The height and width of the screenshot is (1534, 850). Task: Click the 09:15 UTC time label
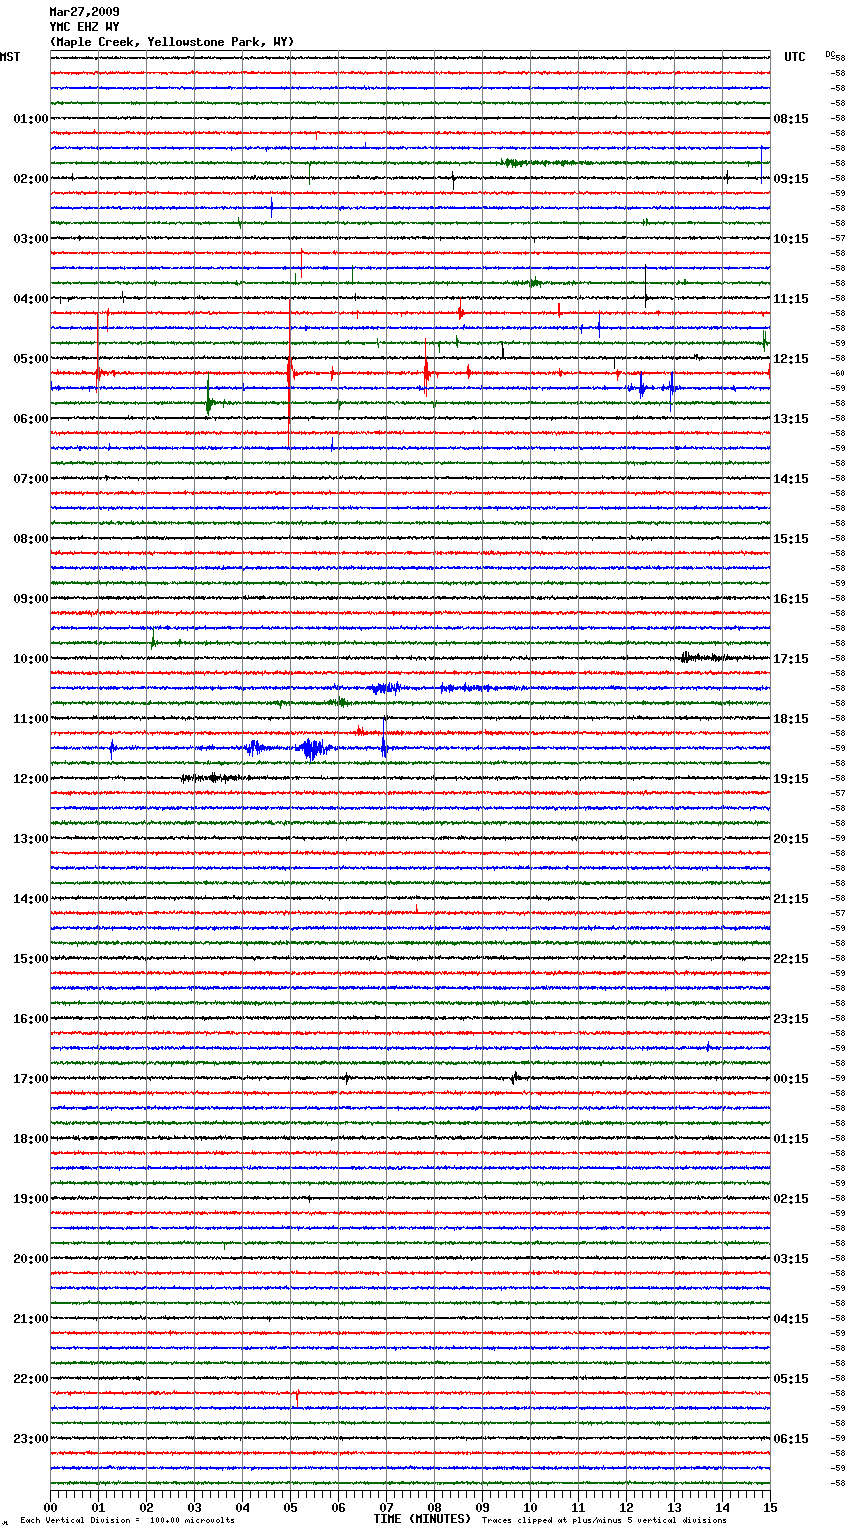click(791, 179)
